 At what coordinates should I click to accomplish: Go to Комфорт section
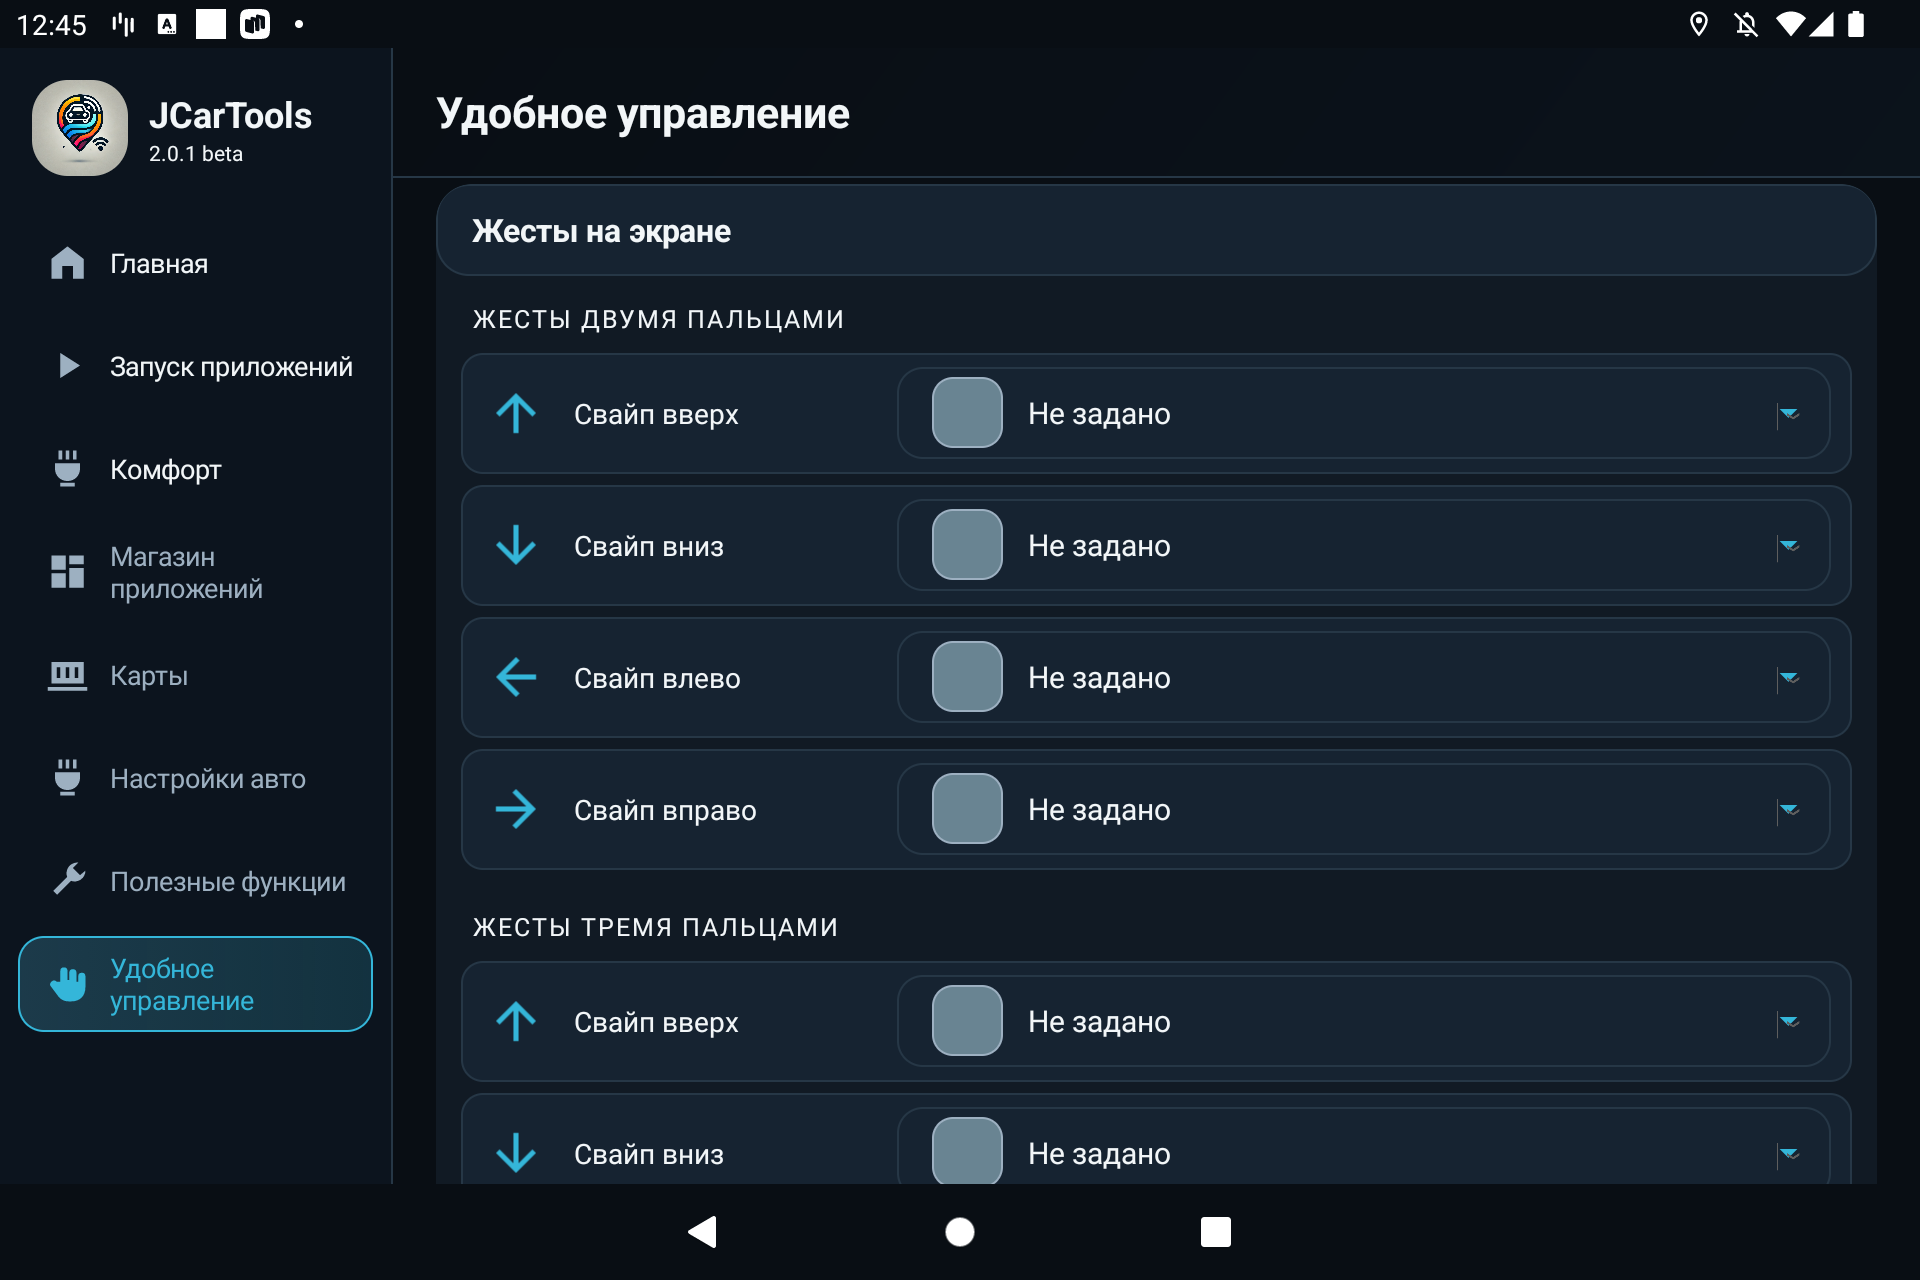pos(195,470)
